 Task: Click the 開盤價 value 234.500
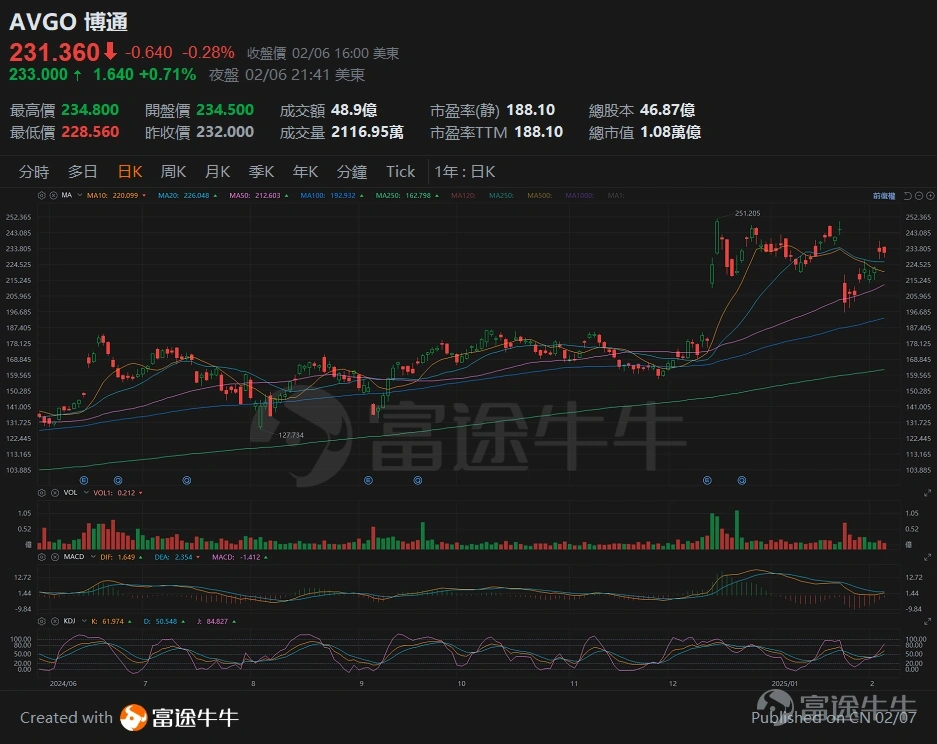tap(225, 110)
